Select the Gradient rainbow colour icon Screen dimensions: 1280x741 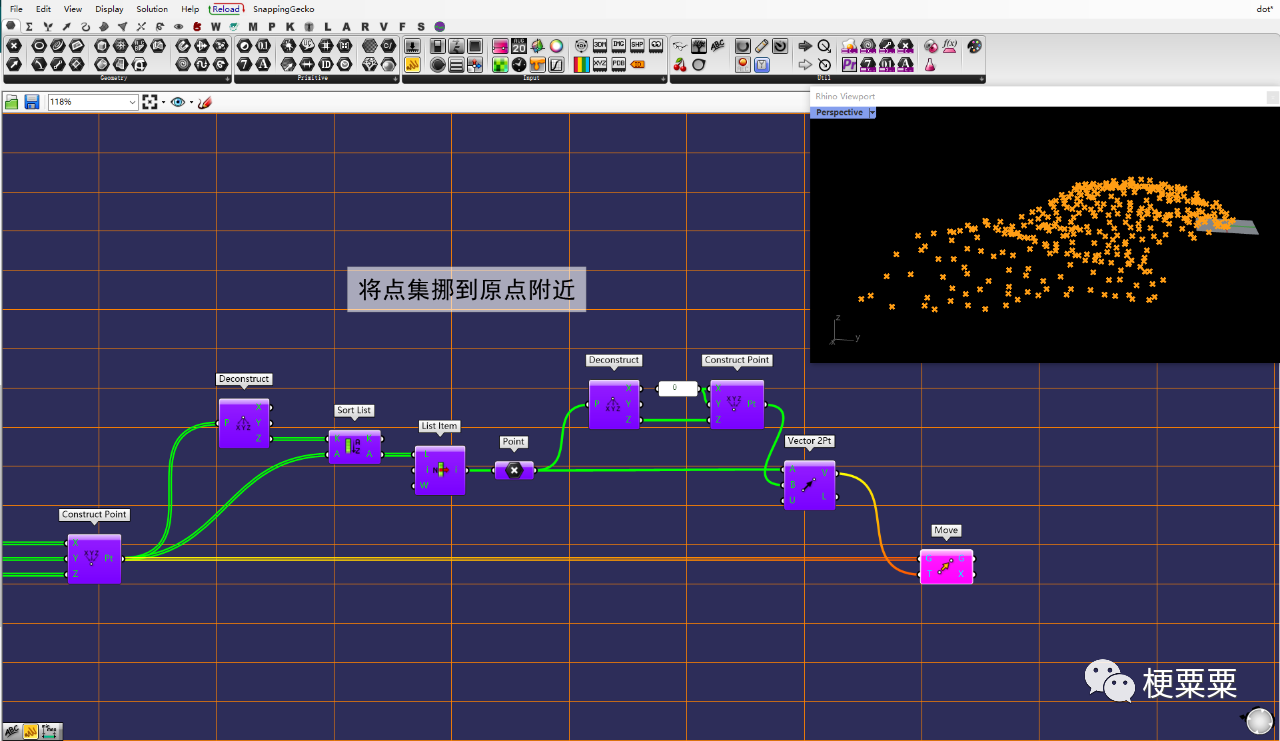click(582, 64)
